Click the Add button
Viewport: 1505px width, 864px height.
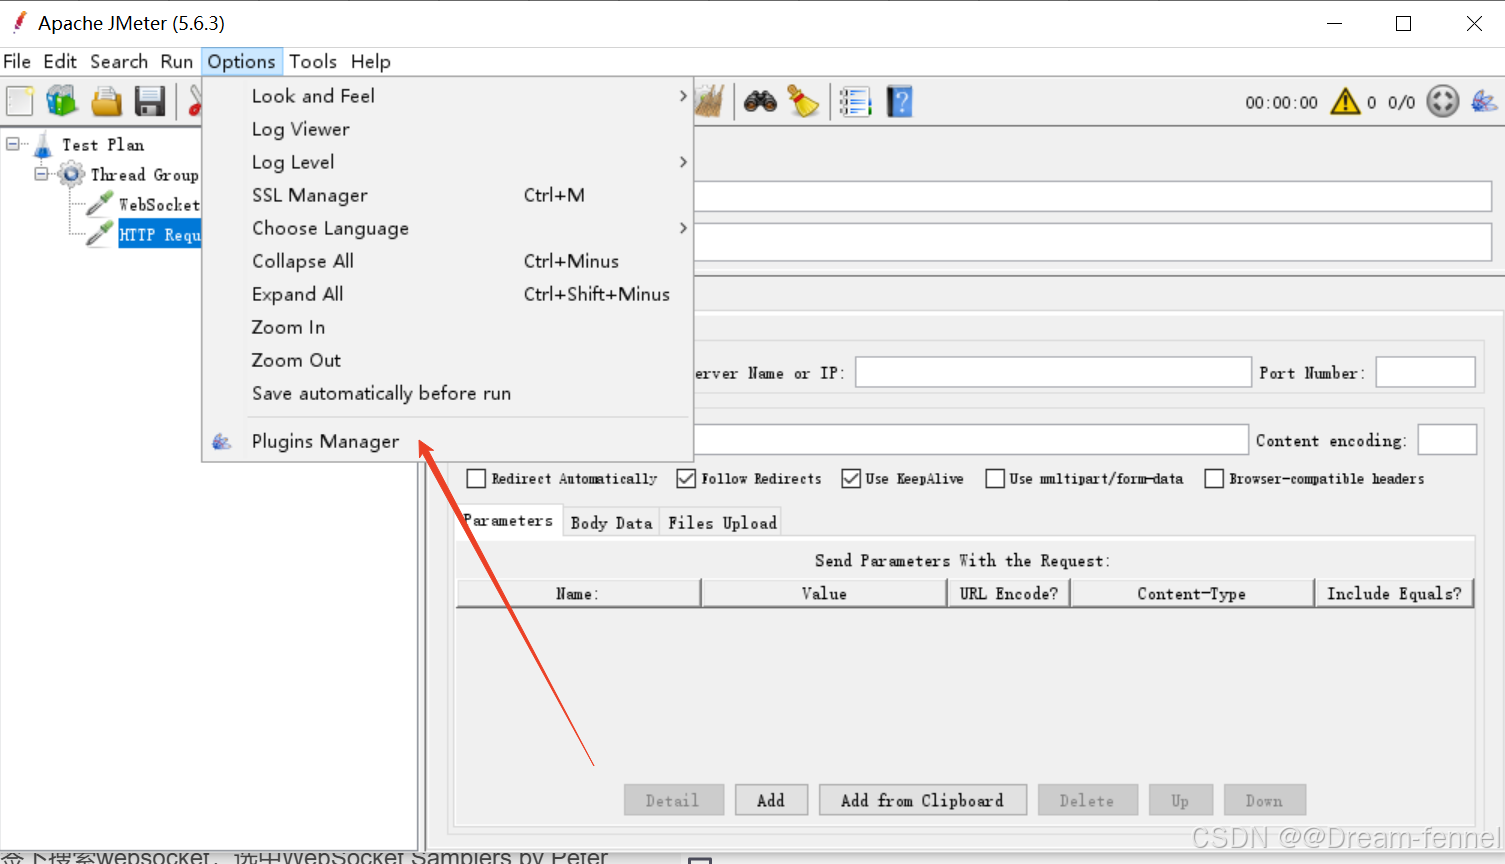(x=771, y=800)
